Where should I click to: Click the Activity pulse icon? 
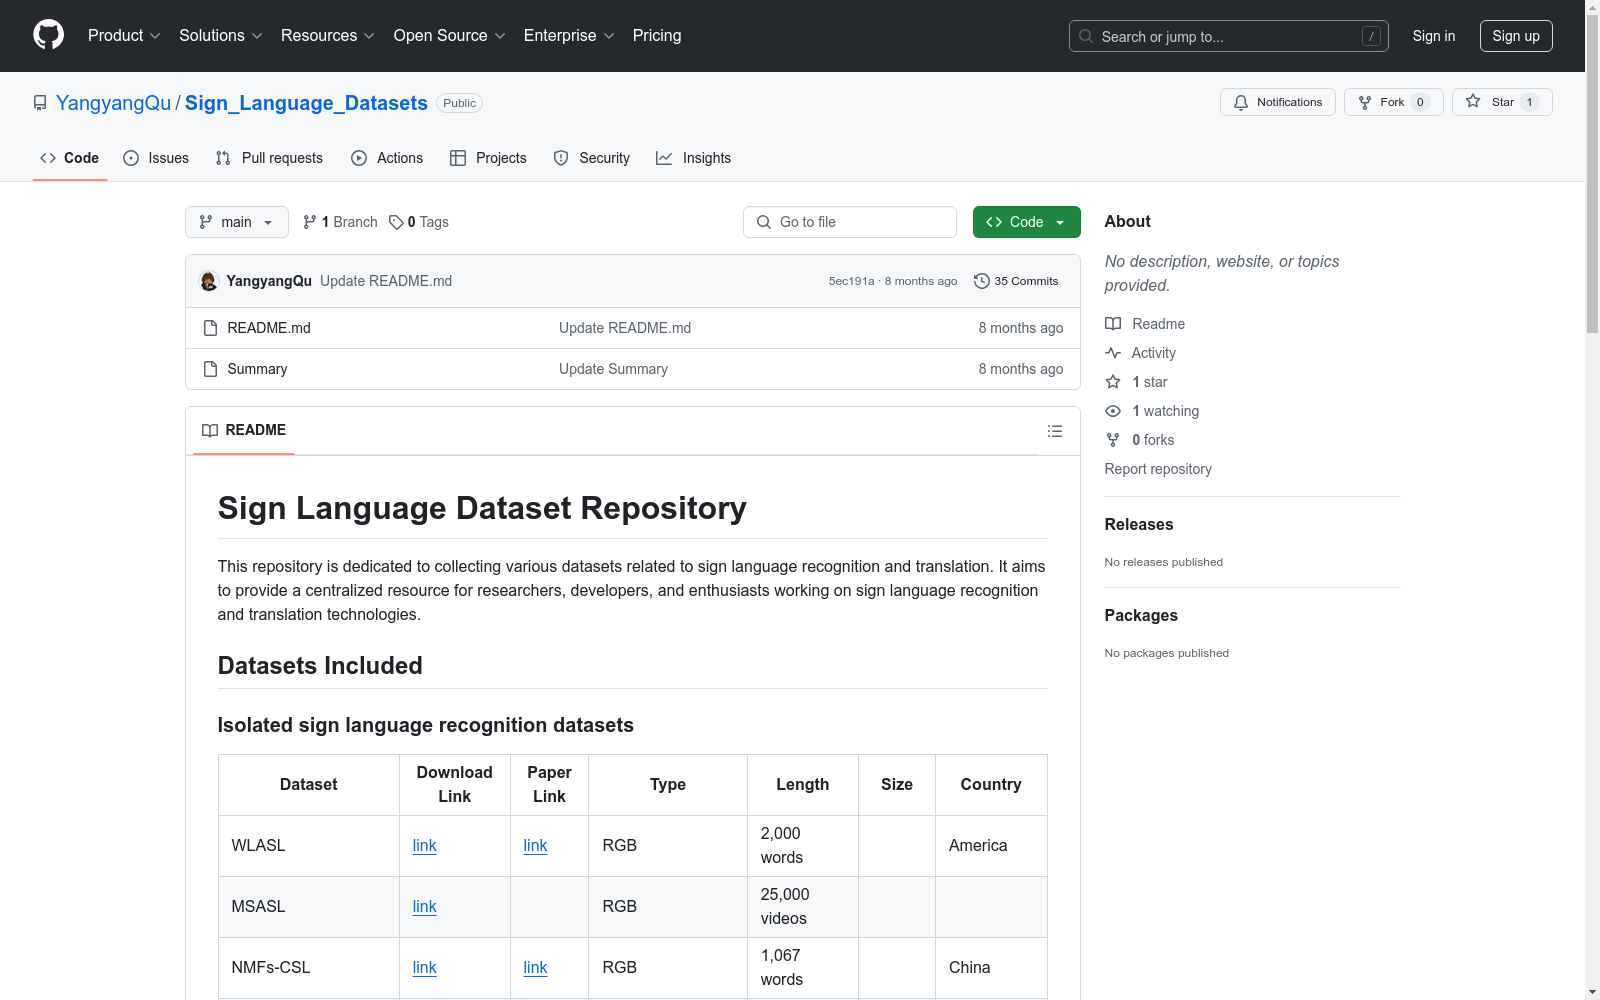(1113, 353)
